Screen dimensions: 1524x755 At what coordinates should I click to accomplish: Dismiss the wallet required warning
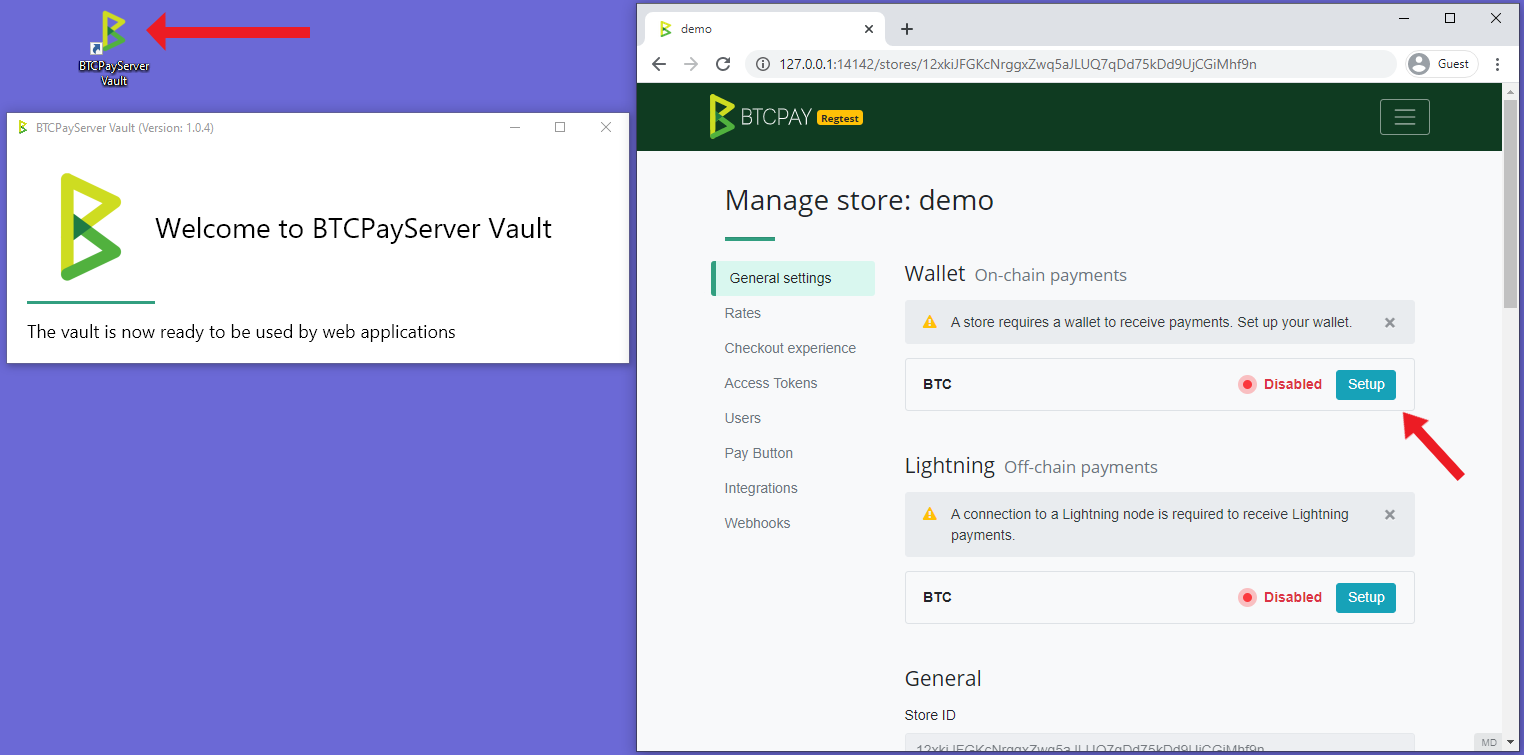pyautogui.click(x=1389, y=323)
